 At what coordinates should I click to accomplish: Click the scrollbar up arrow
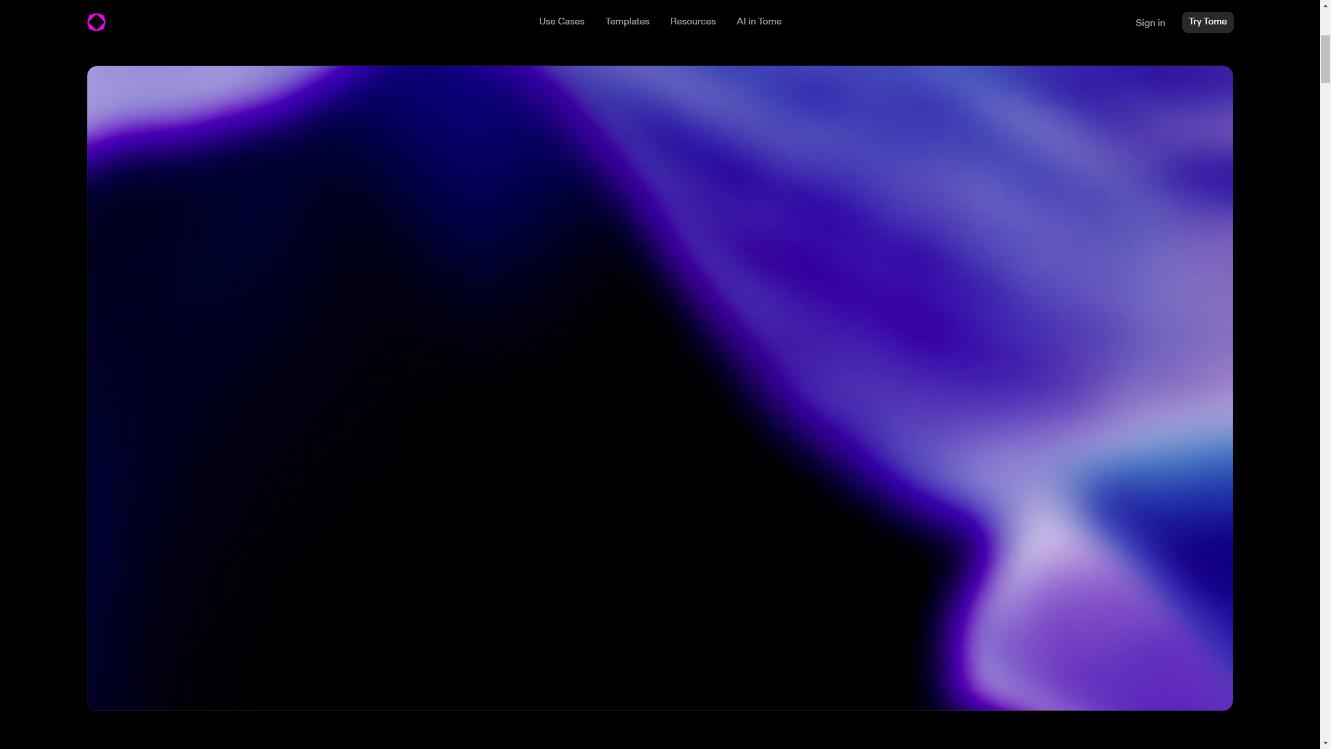click(x=1325, y=5)
